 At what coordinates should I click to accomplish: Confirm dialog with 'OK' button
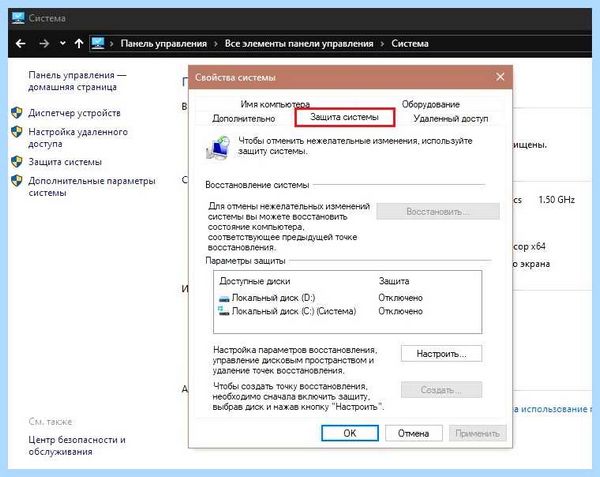(x=350, y=433)
